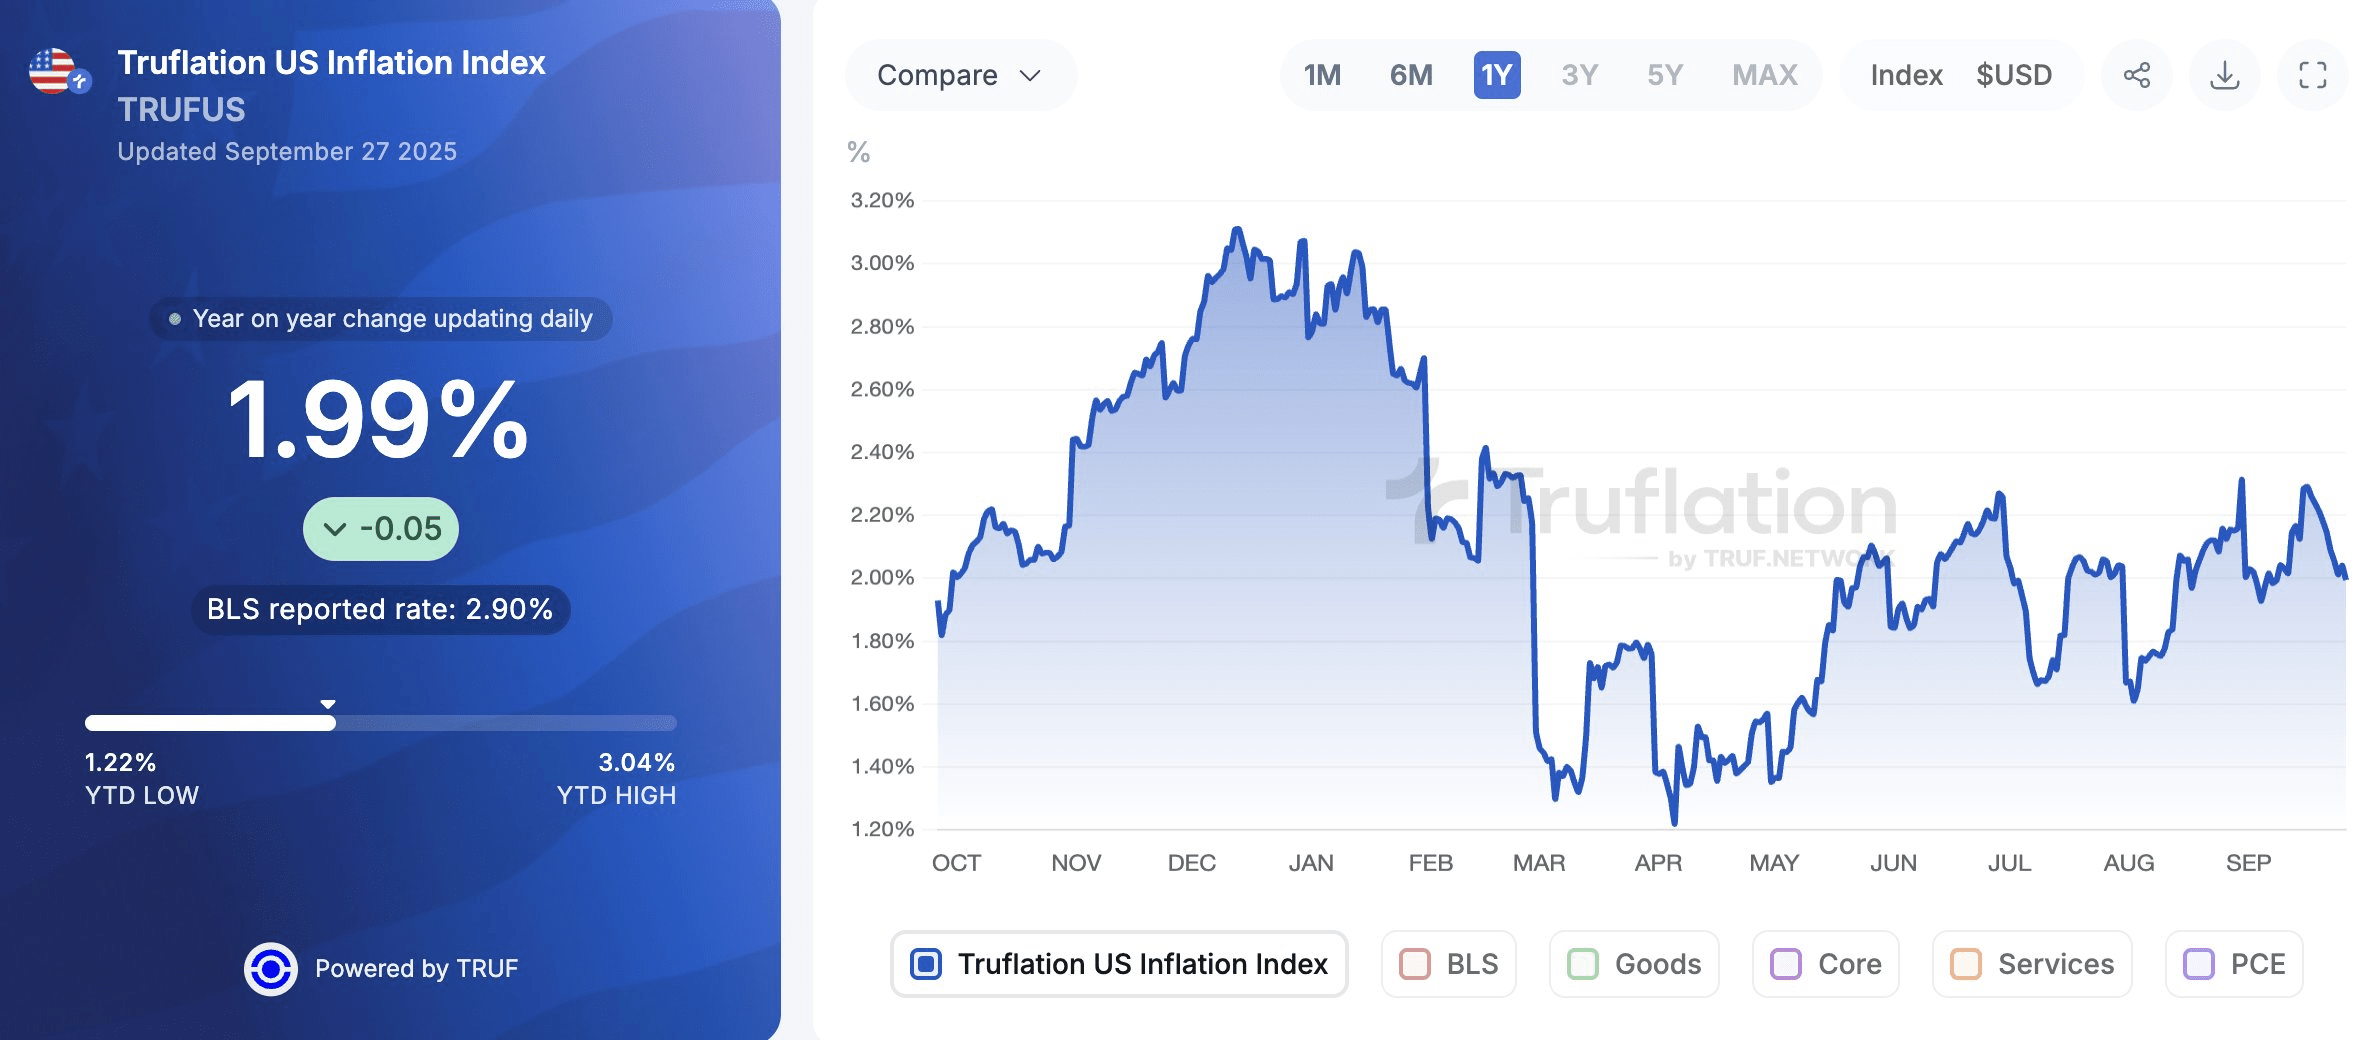This screenshot has width=2372, height=1040.
Task: Click the Truflation US Inflation Index legend button
Action: point(1119,964)
